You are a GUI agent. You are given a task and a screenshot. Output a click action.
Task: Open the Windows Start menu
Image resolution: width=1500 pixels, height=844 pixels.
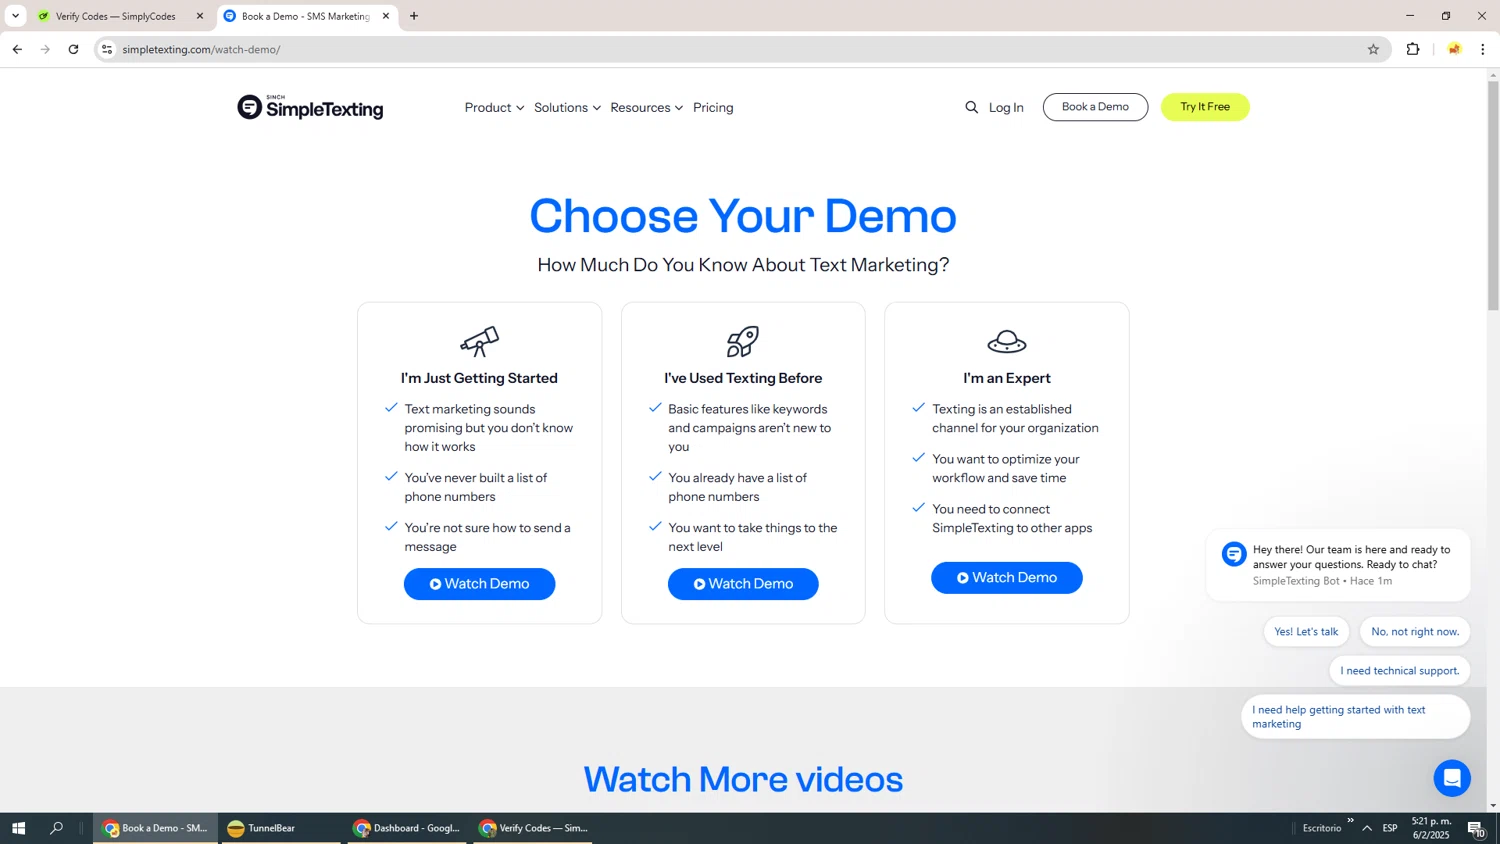(18, 828)
